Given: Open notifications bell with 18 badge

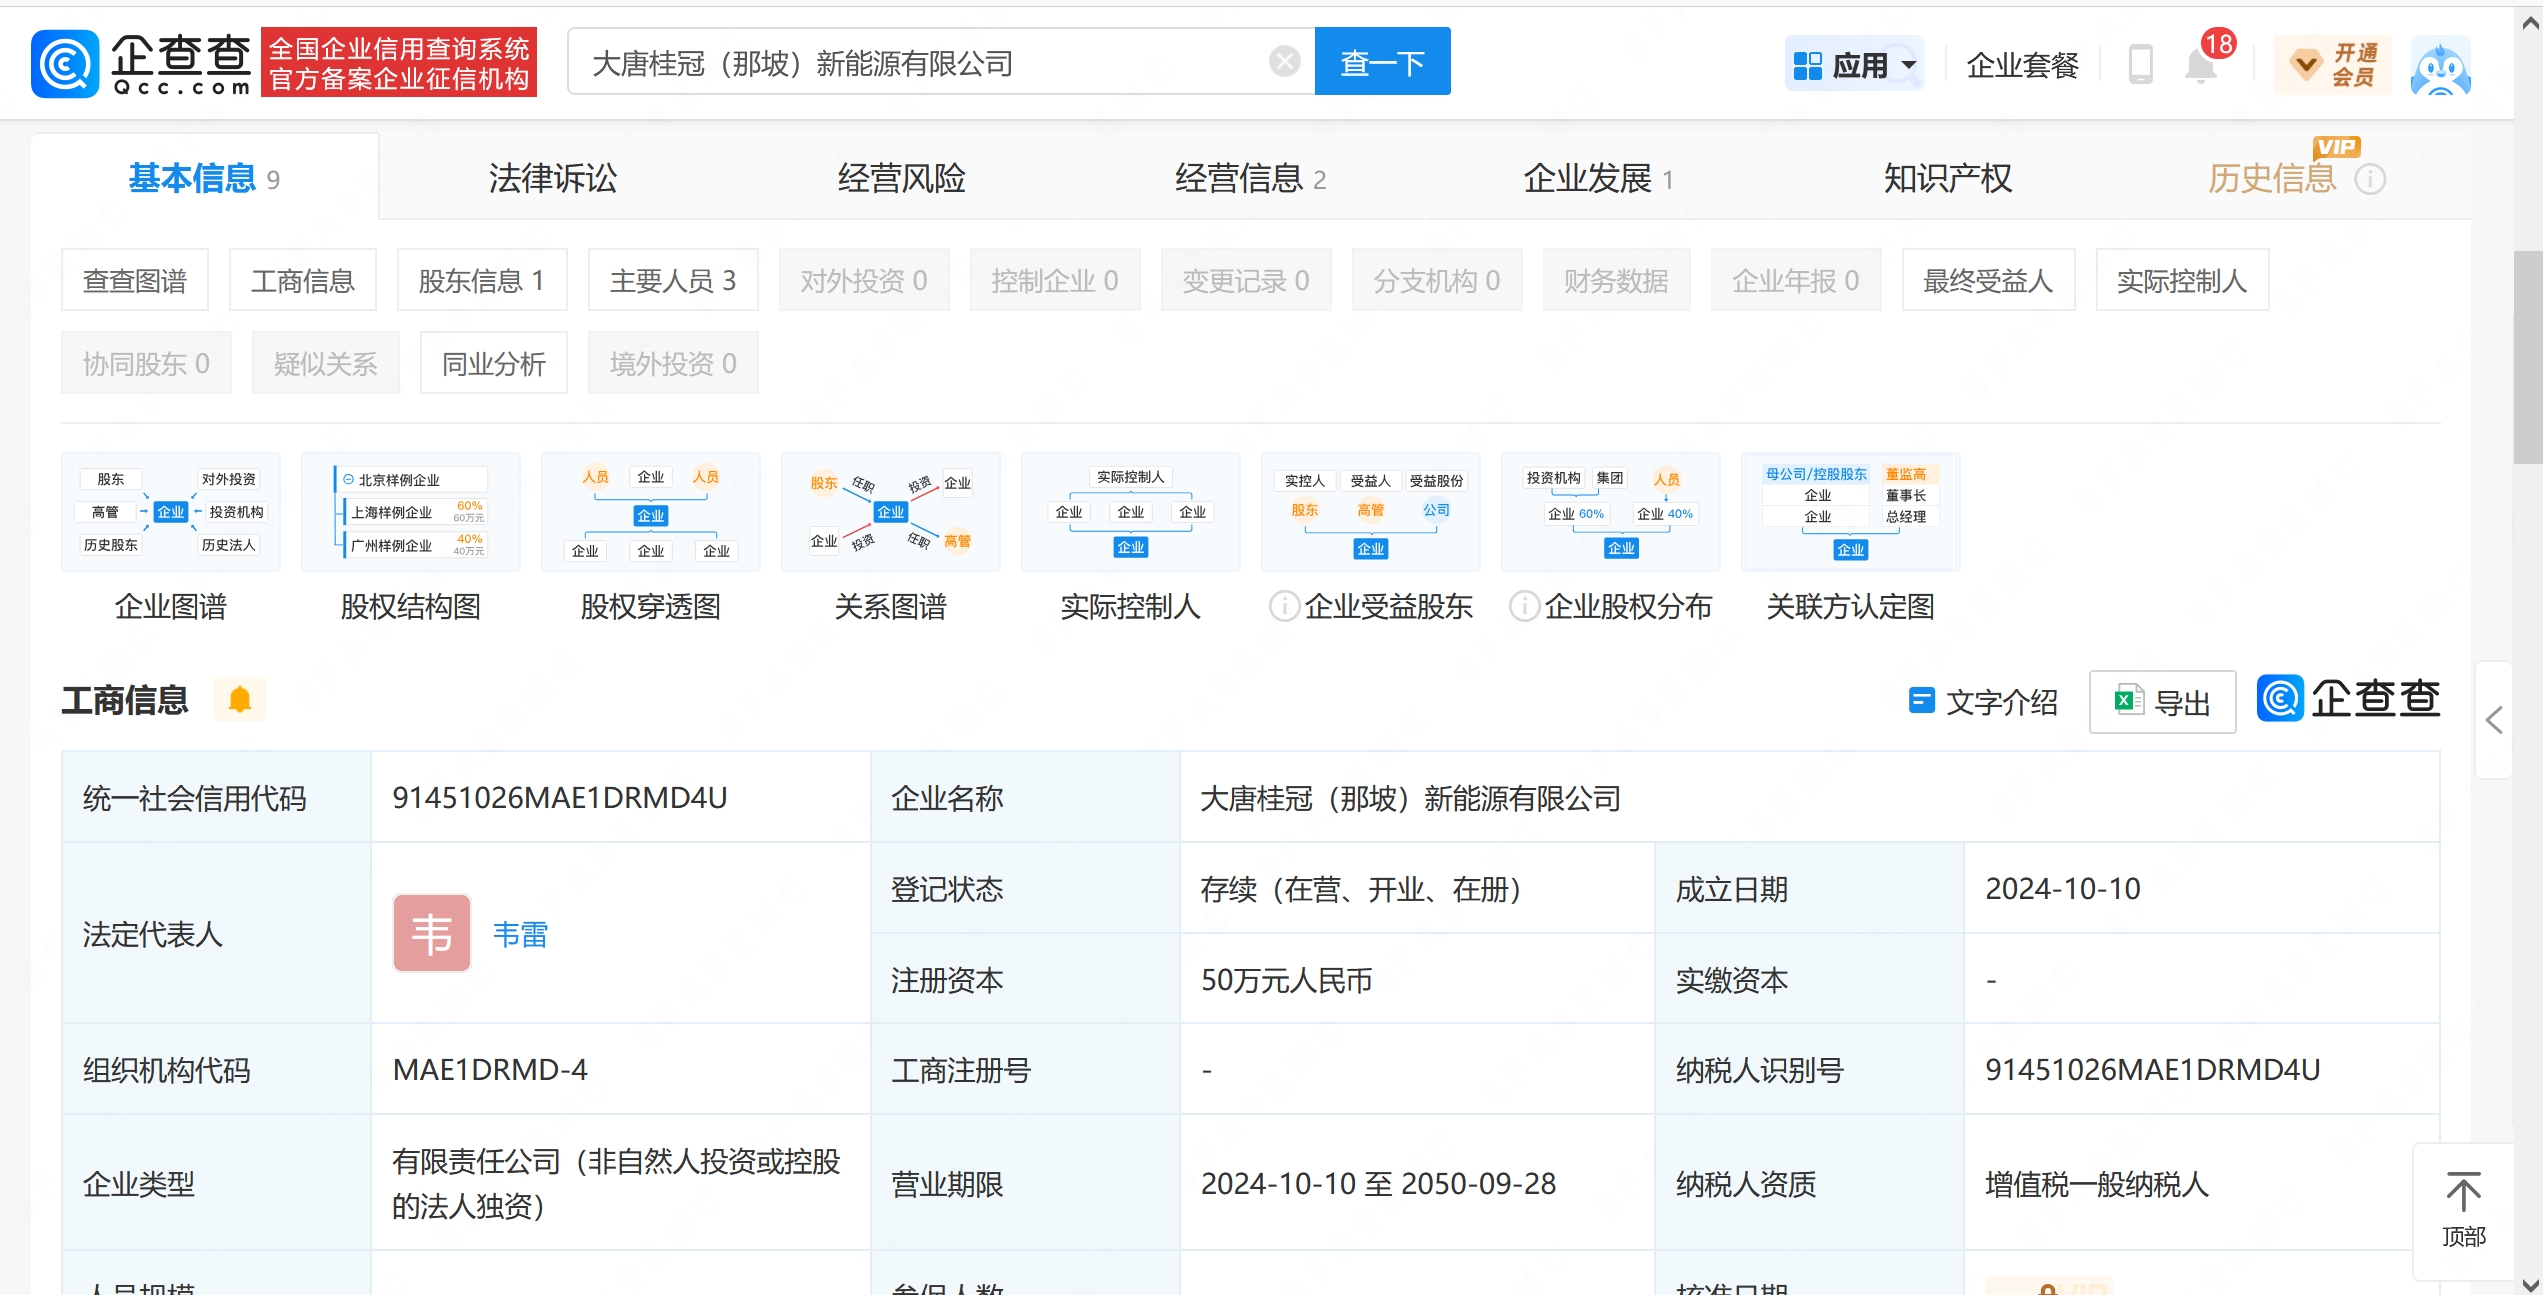Looking at the screenshot, I should click(x=2201, y=65).
